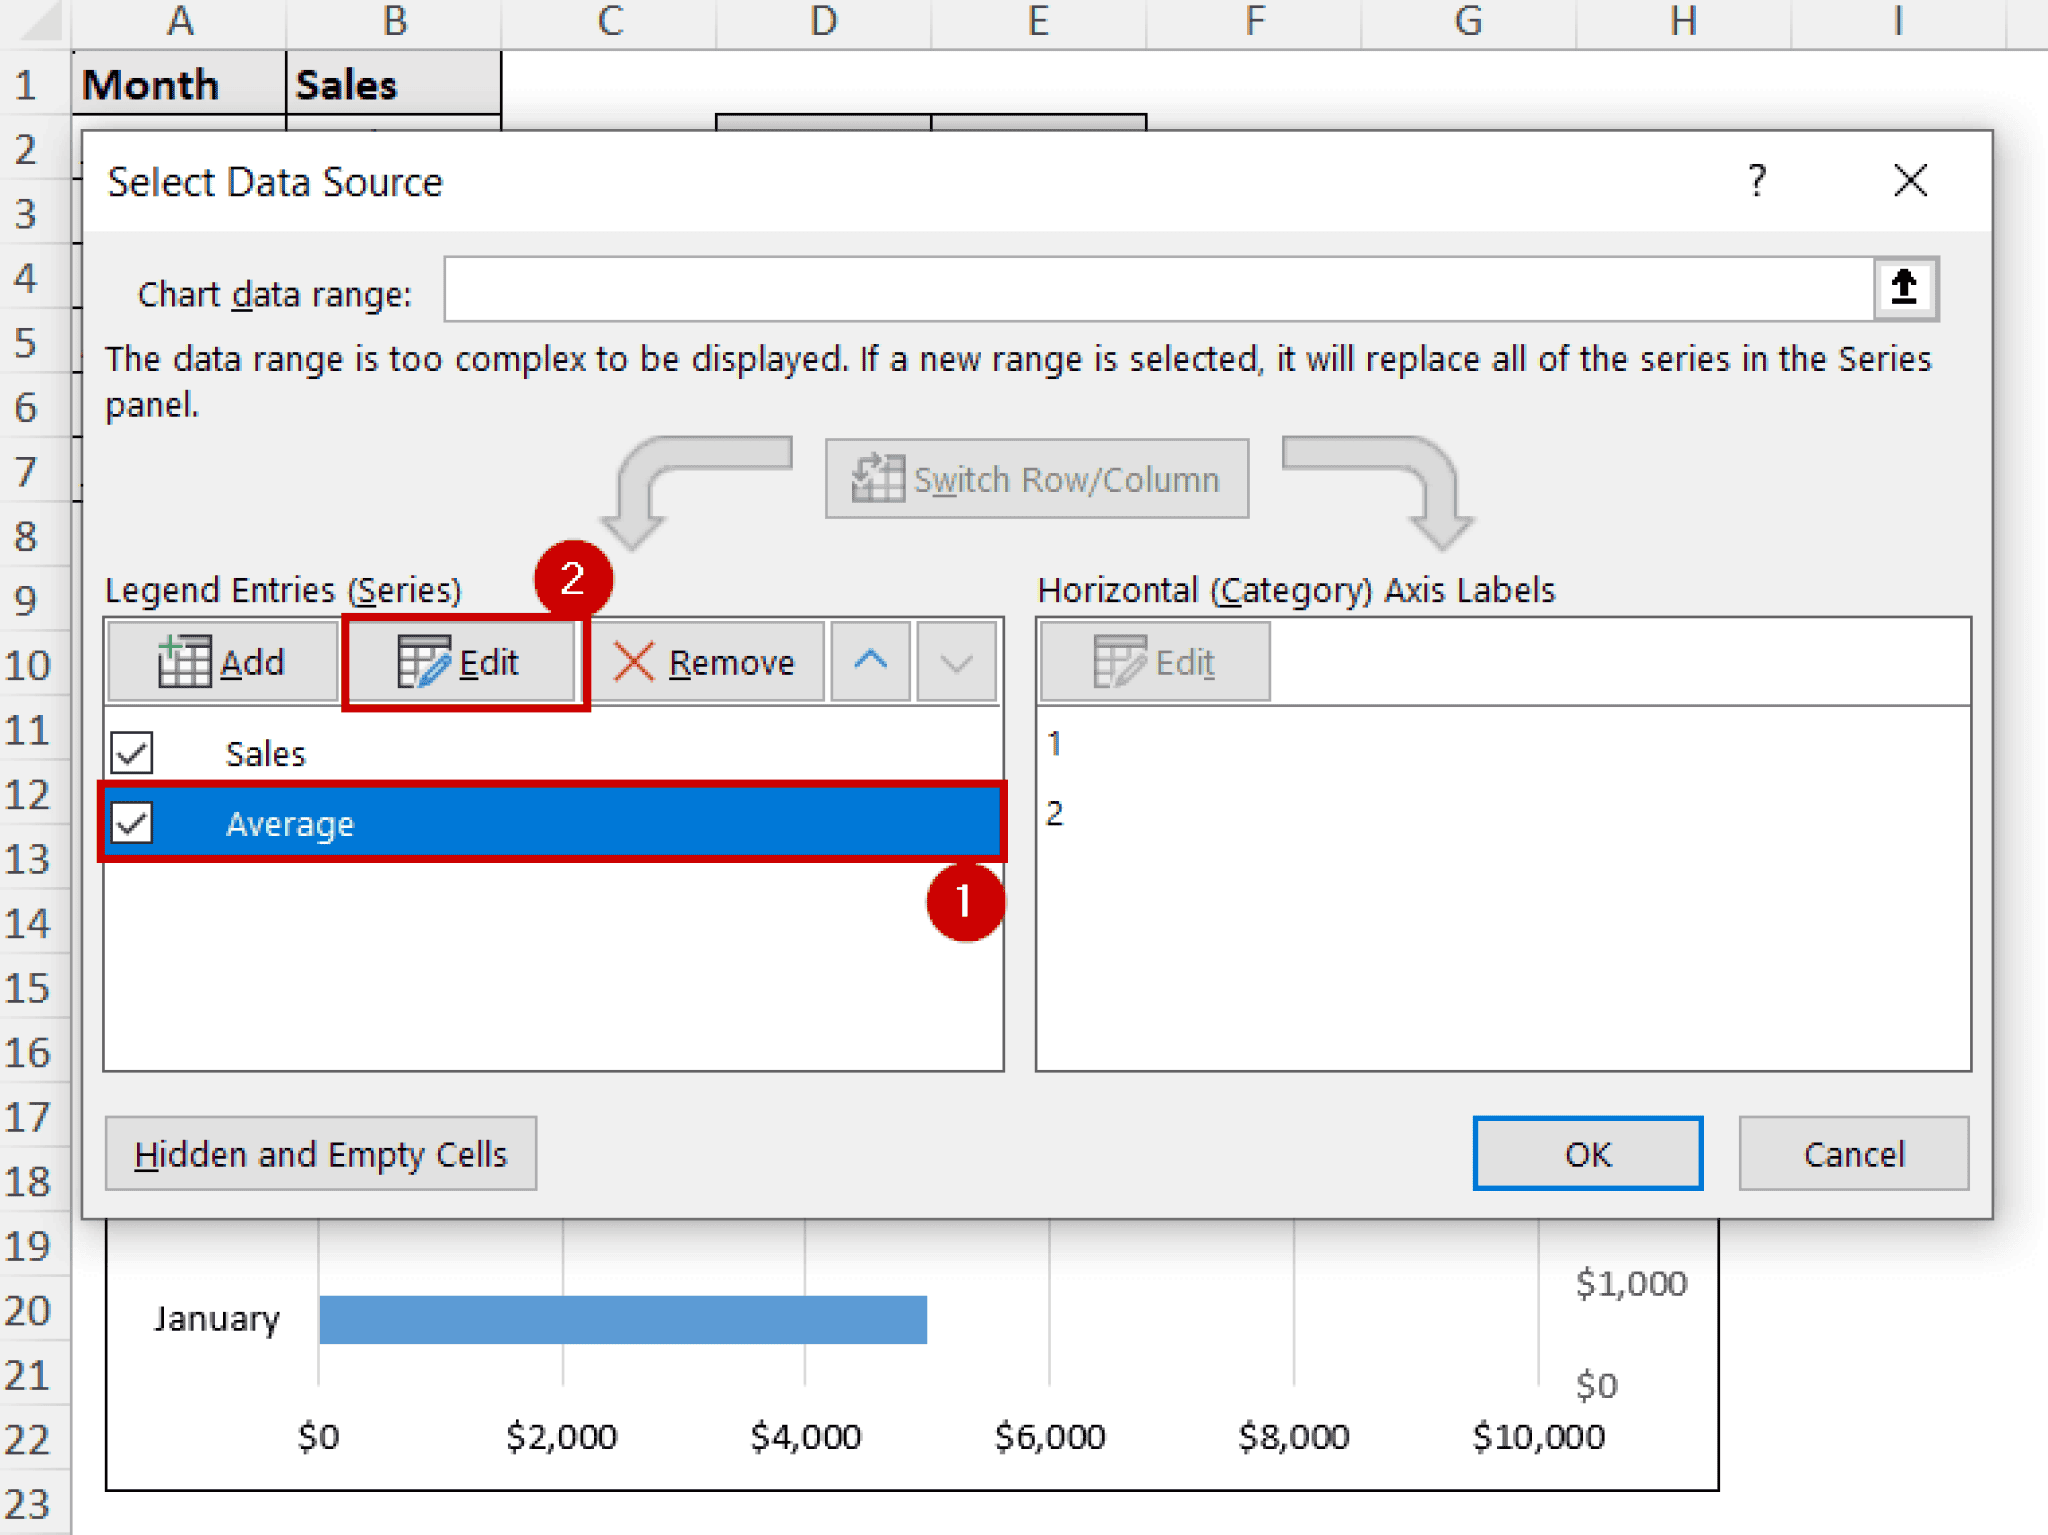Select the Sales legend entry
This screenshot has height=1535, width=2048.
266,752
